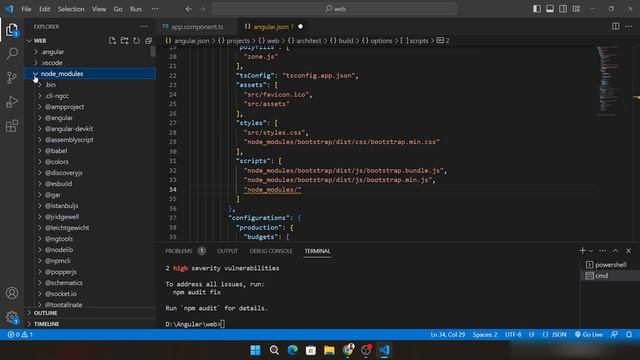This screenshot has height=360, width=640.
Task: Open the Manage gear icon
Action: point(12,317)
